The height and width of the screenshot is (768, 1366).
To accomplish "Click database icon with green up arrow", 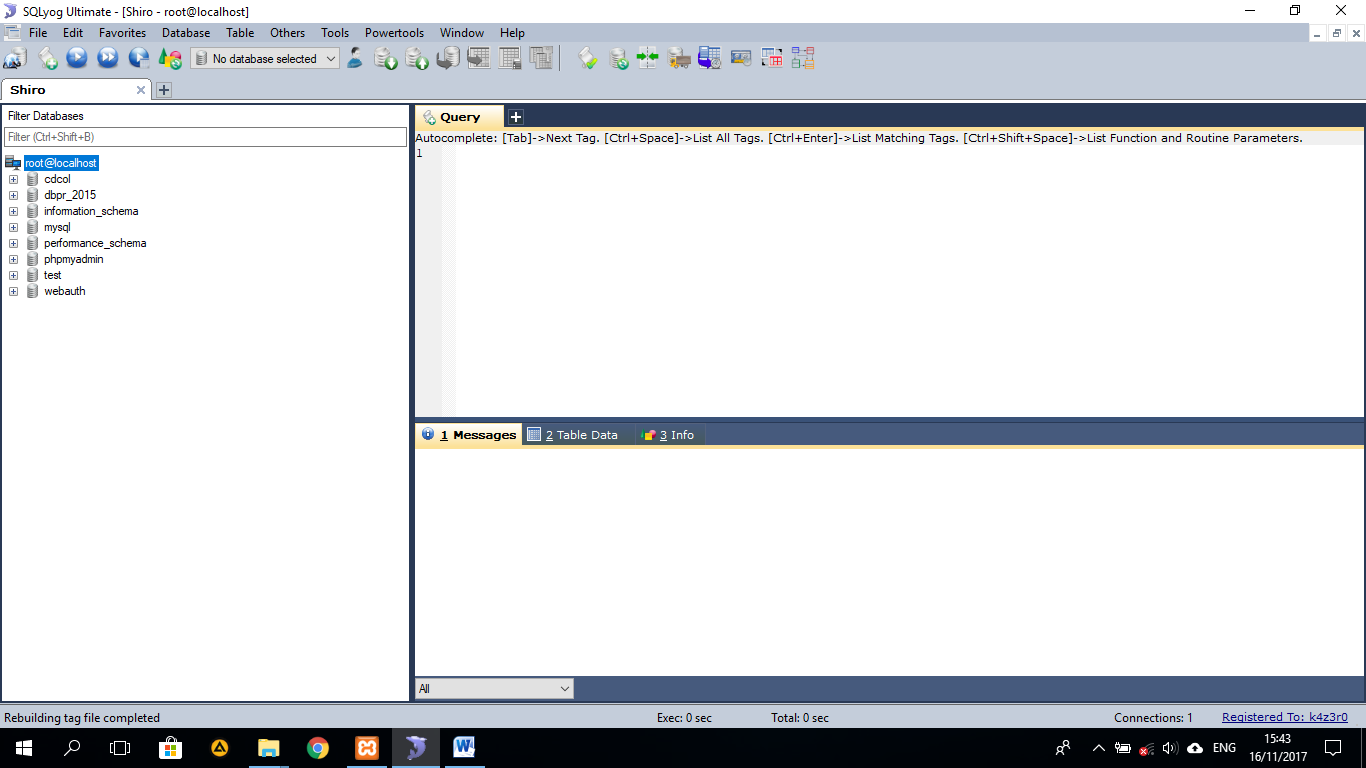I will tap(417, 58).
